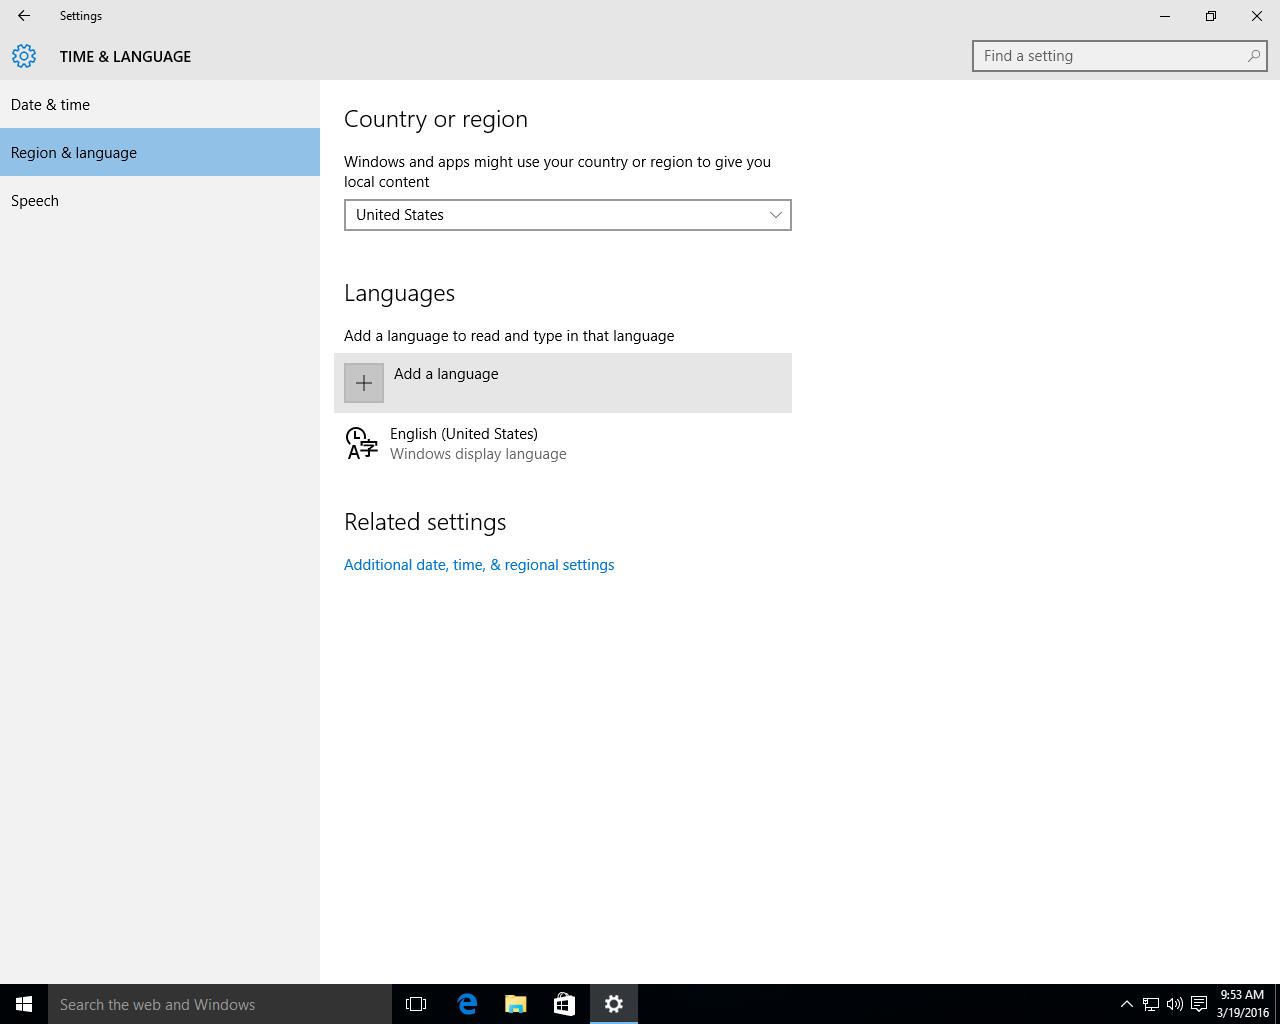This screenshot has width=1280, height=1024.
Task: Click Search the web and Windows box
Action: pos(220,1004)
